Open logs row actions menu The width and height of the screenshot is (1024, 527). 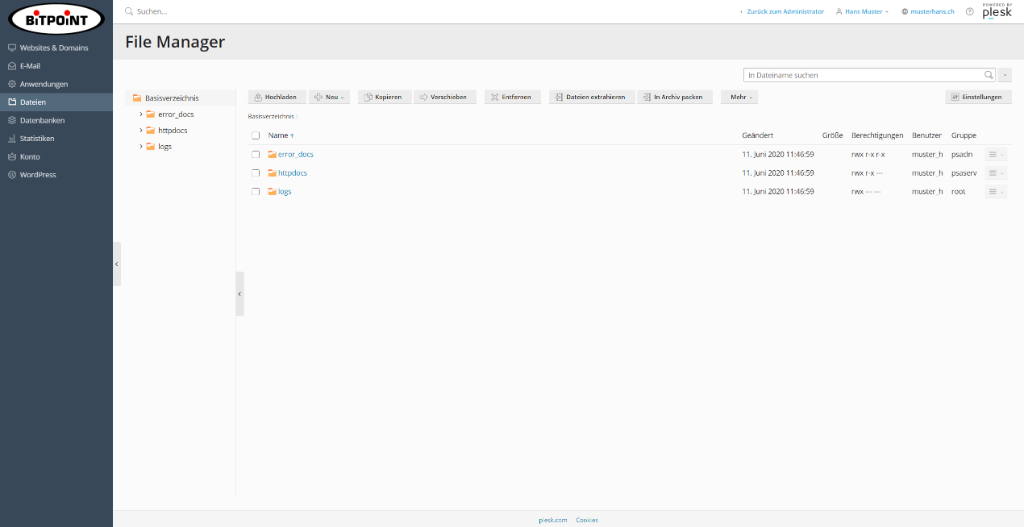pyautogui.click(x=995, y=191)
